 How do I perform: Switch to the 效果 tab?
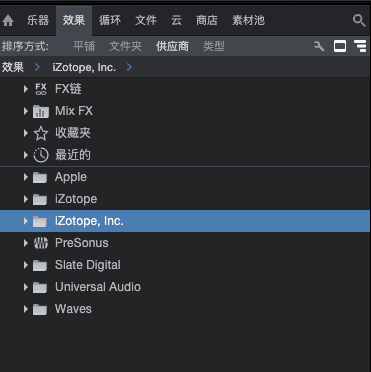[x=74, y=21]
